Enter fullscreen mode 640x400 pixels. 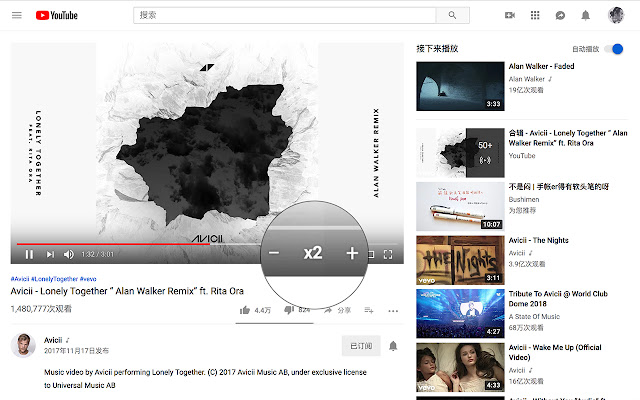(x=388, y=255)
